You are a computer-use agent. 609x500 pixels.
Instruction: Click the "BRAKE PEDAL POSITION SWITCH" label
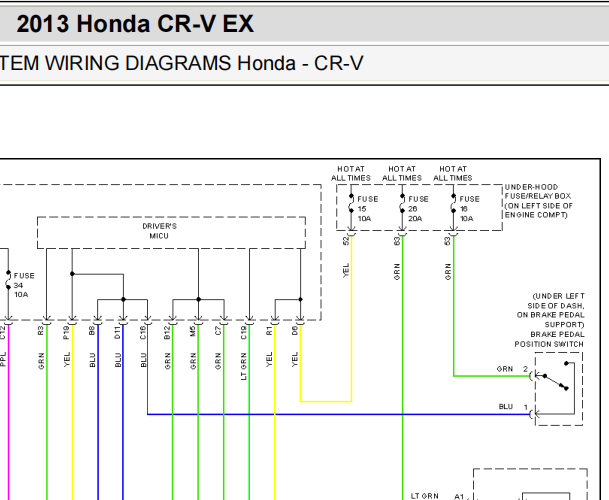pyautogui.click(x=550, y=339)
